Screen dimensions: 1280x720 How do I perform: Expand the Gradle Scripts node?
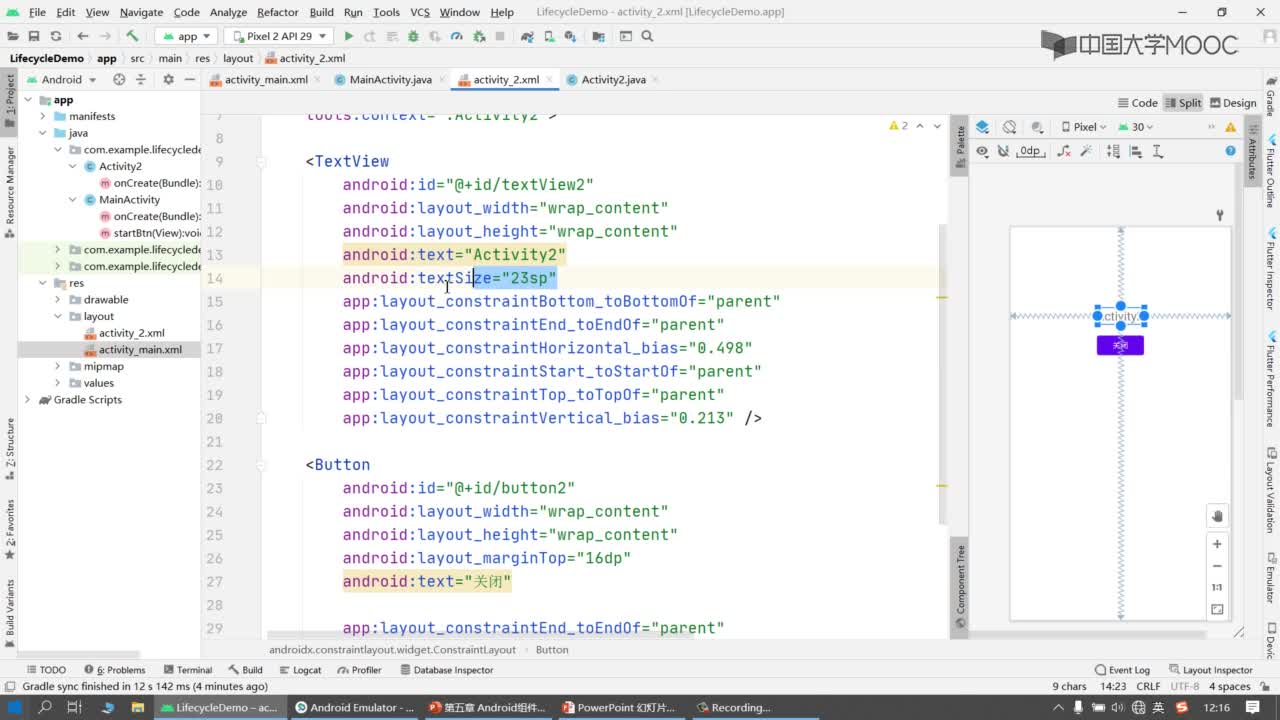pyautogui.click(x=29, y=399)
